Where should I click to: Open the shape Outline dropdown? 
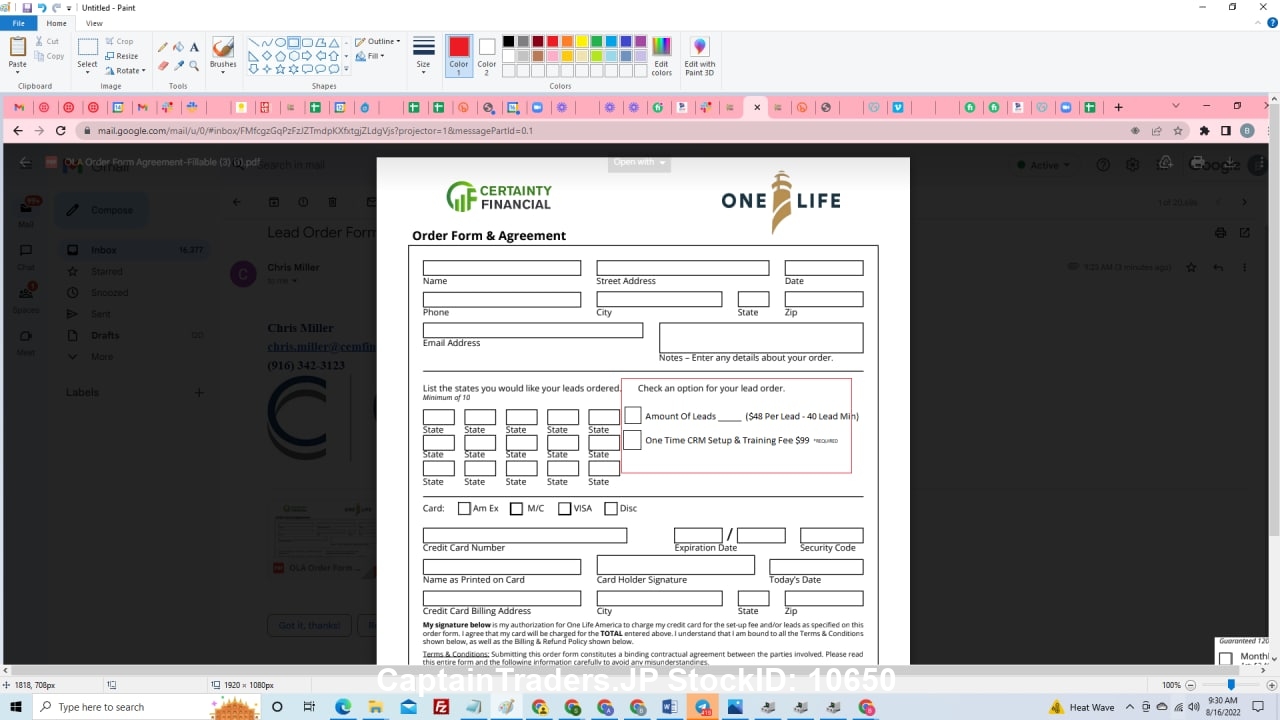[378, 41]
